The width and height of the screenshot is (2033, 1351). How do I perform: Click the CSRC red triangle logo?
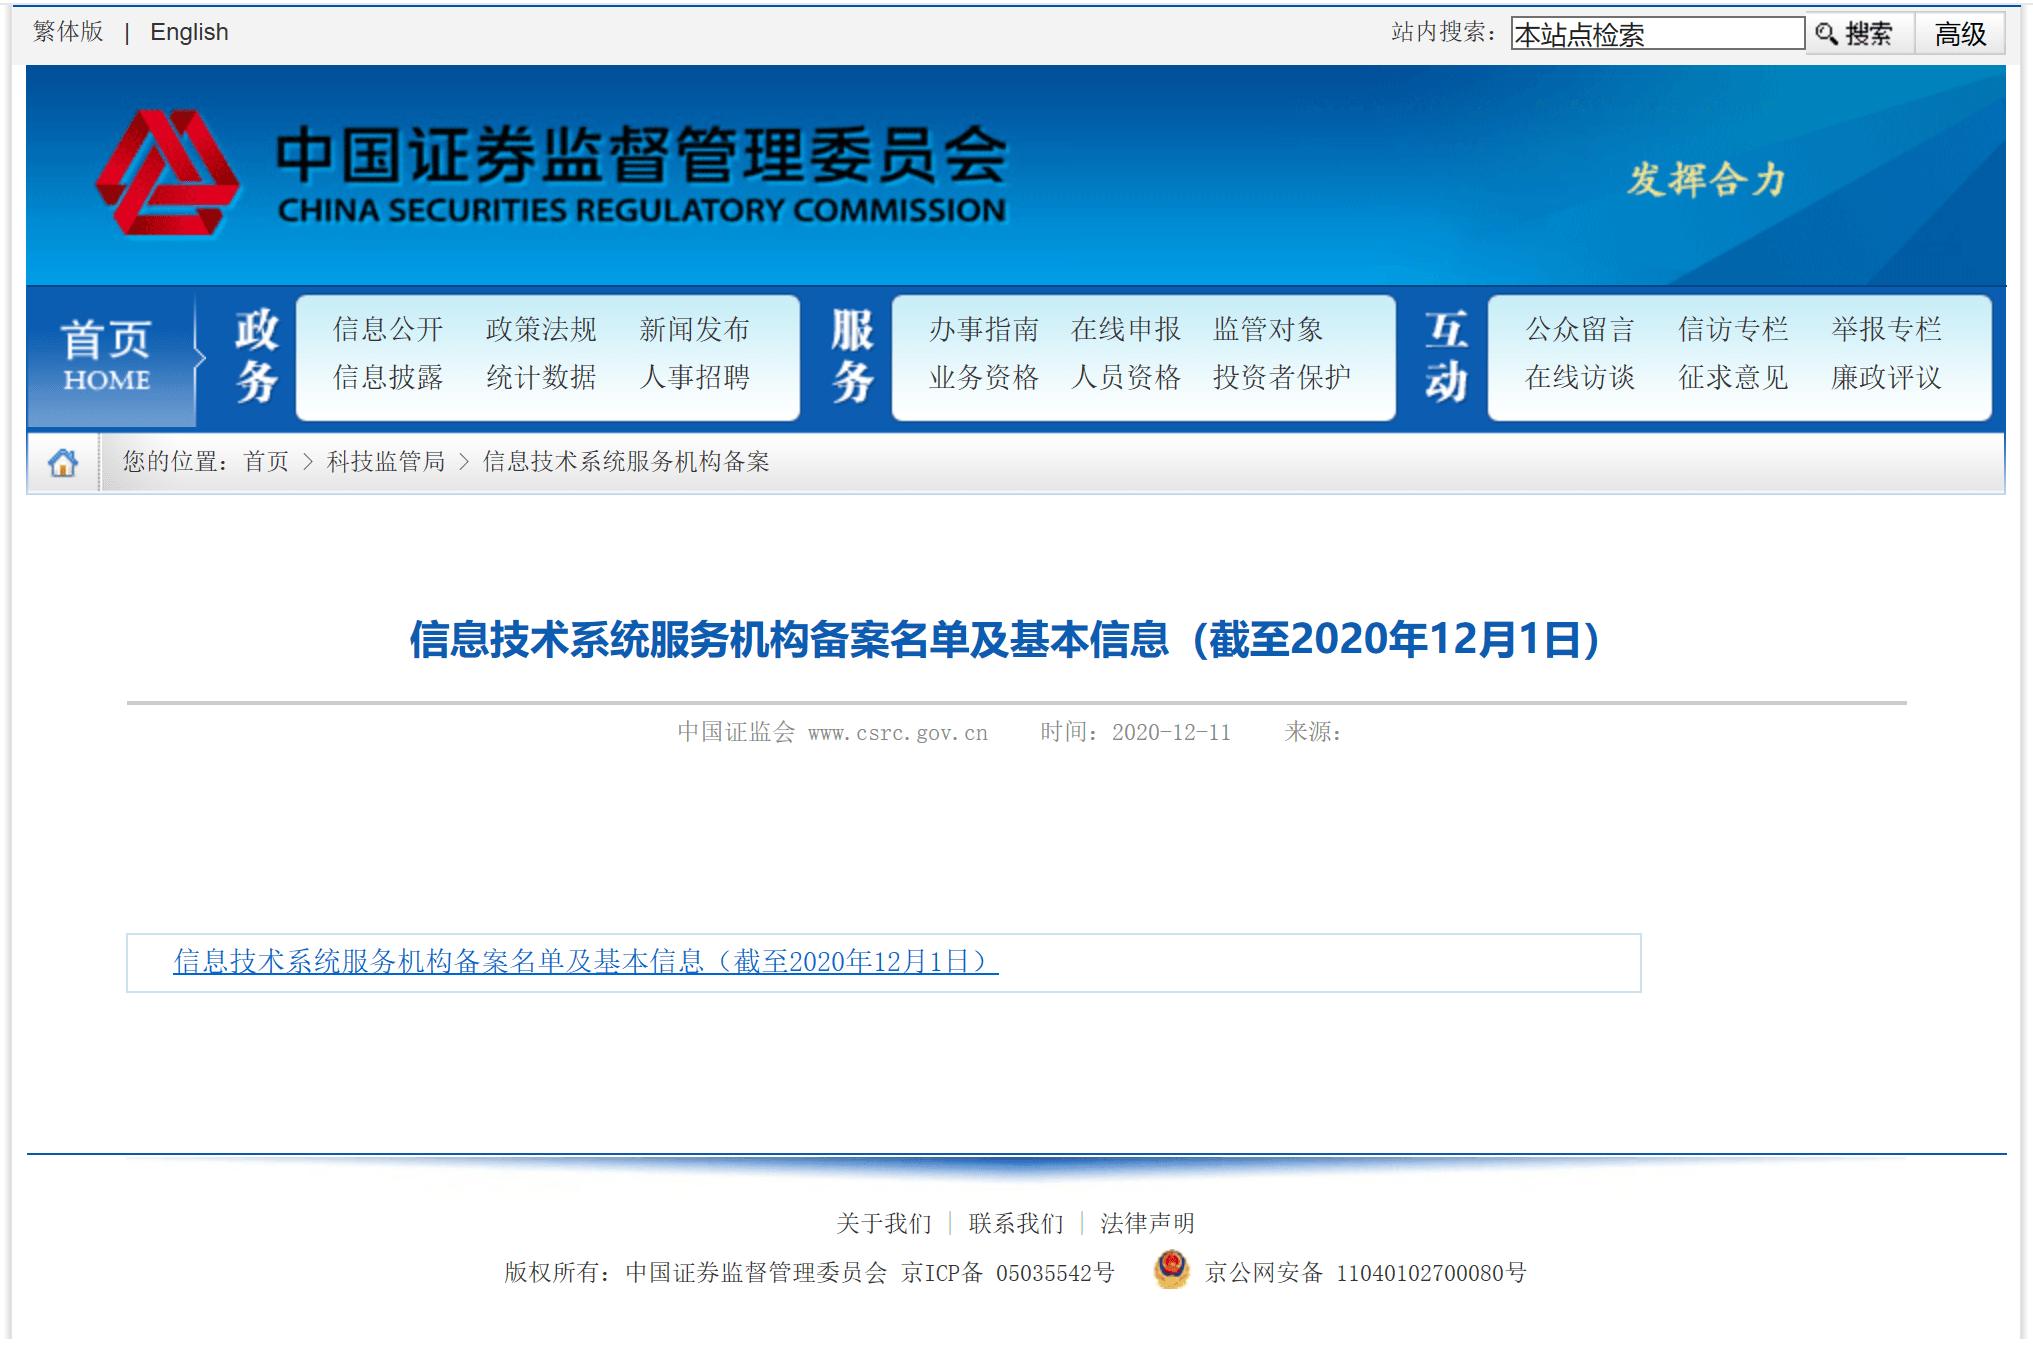167,173
